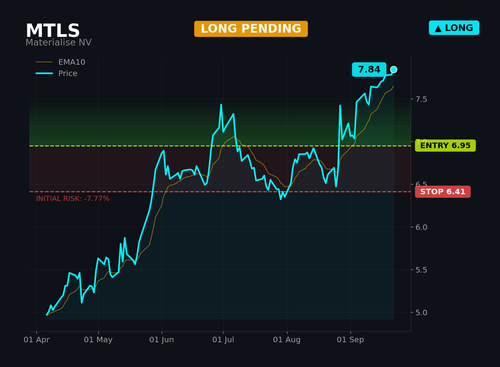The width and height of the screenshot is (500, 367).
Task: Click the cyan Price legend line swatch
Action: [44, 73]
